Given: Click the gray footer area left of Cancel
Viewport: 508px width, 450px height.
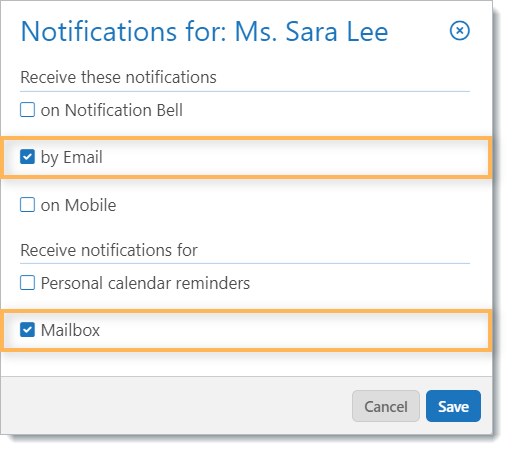Looking at the screenshot, I should click(x=173, y=406).
